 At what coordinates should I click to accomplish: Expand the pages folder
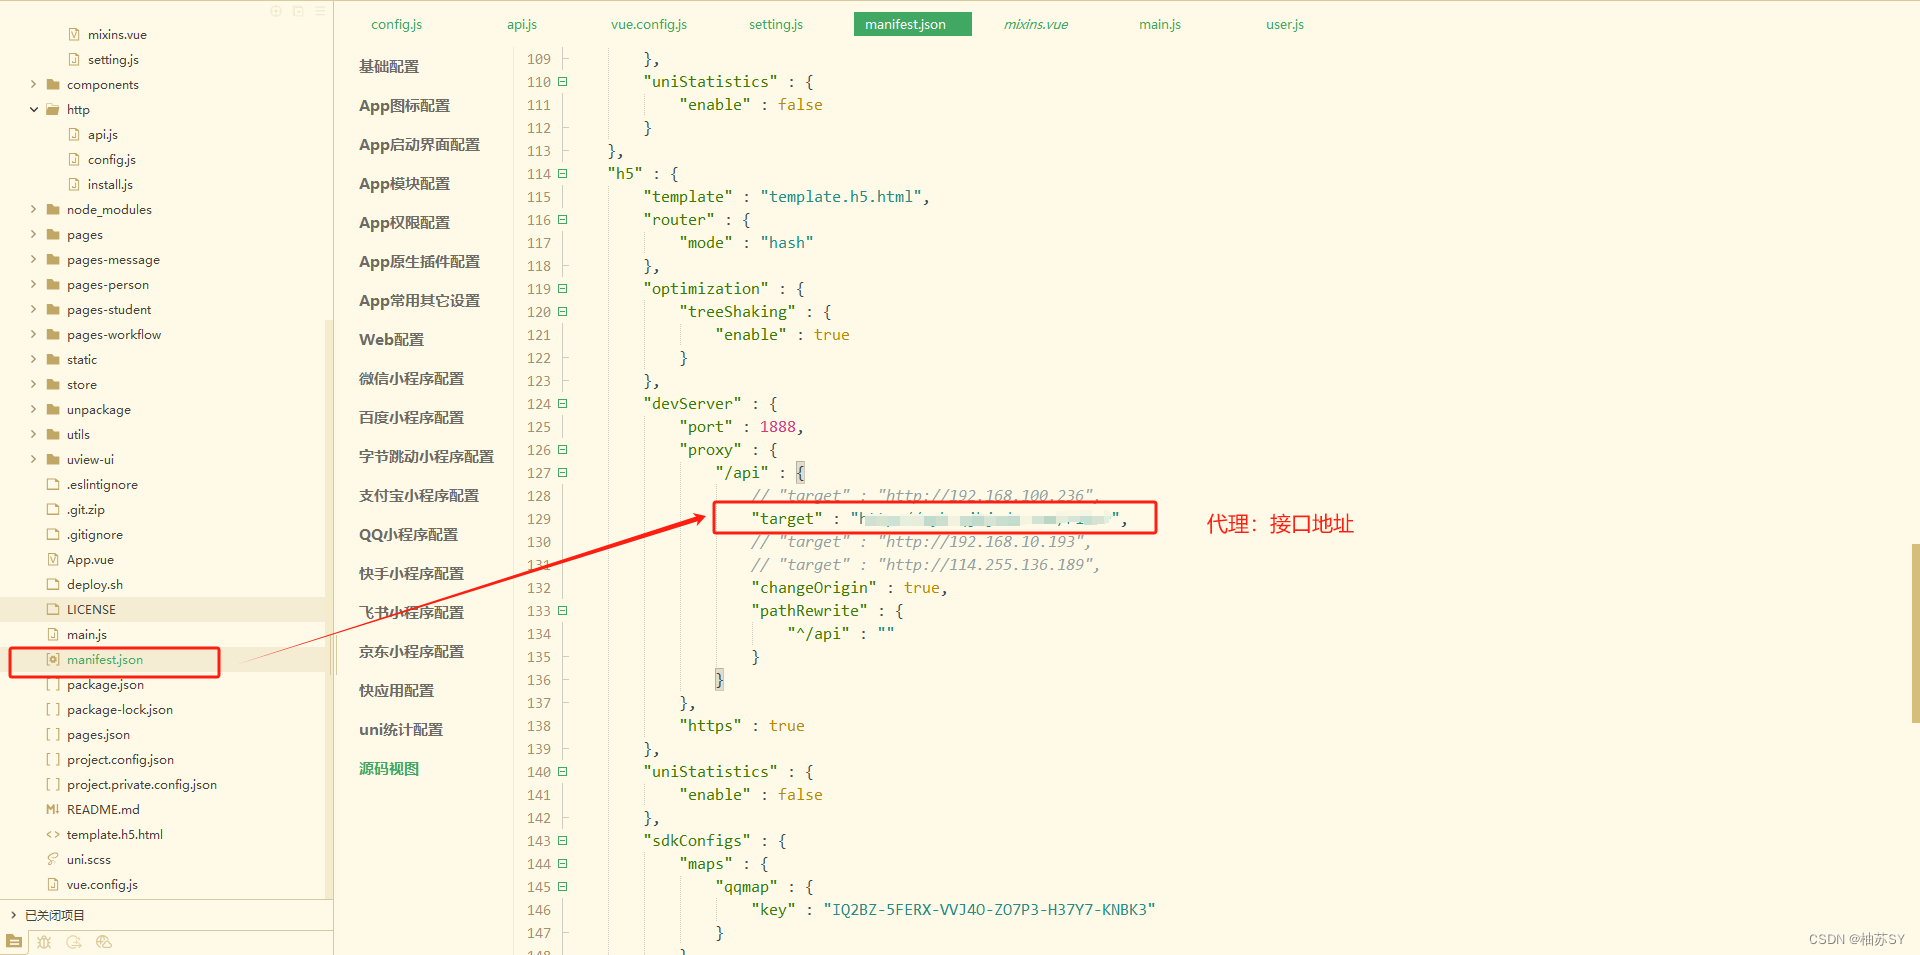[x=33, y=234]
